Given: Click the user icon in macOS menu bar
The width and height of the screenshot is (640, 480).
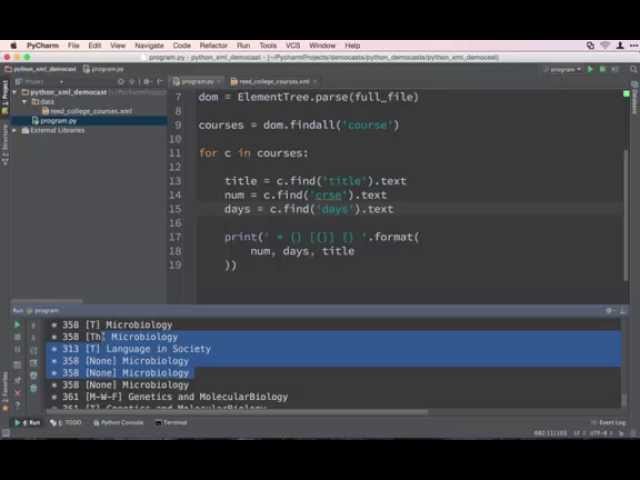Looking at the screenshot, I should [x=620, y=45].
